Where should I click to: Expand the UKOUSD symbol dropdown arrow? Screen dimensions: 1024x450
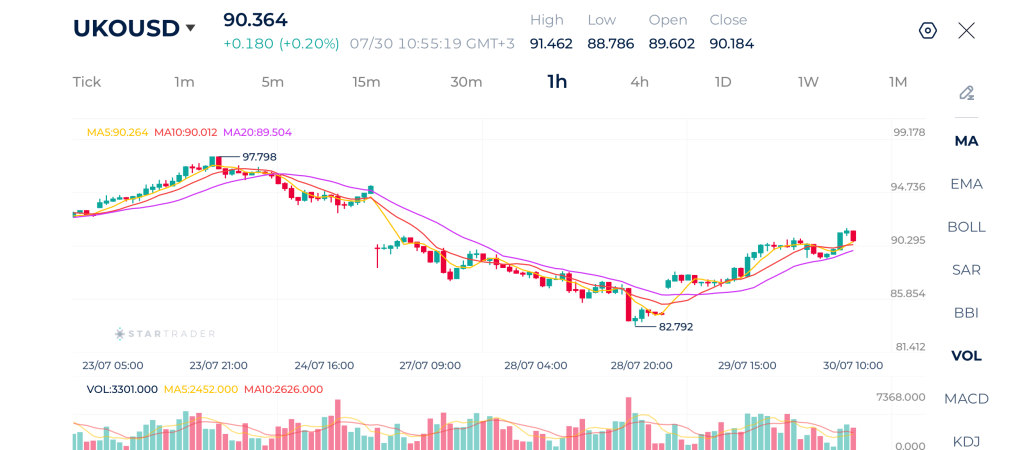click(190, 28)
